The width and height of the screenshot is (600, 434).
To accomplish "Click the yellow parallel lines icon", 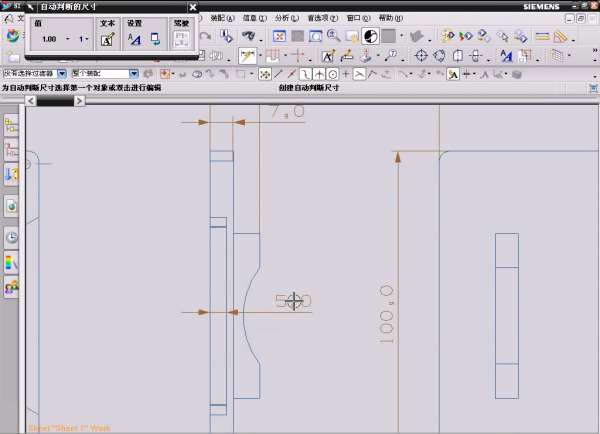I will tap(561, 37).
